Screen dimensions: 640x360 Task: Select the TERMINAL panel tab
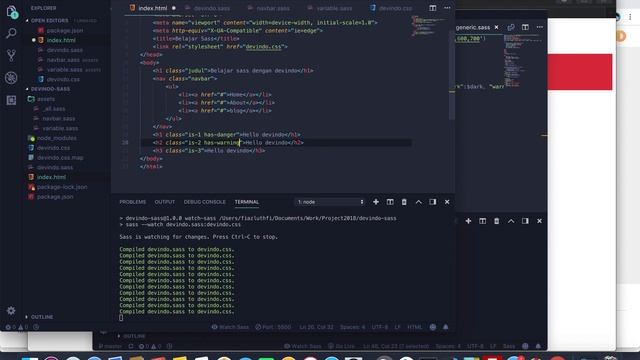247,202
